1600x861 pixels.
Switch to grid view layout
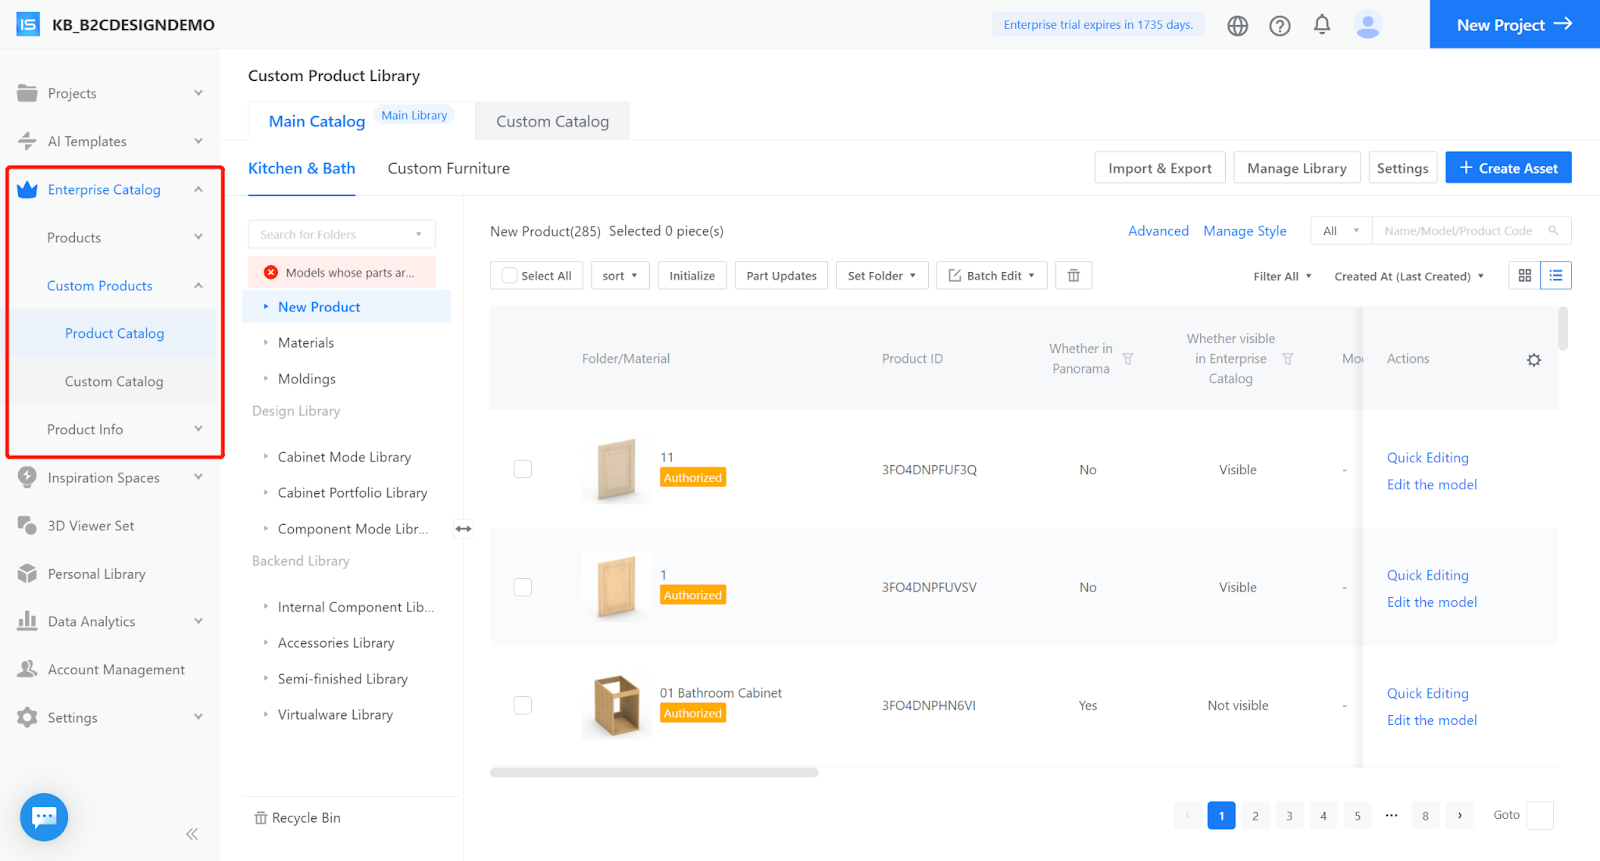(x=1524, y=276)
